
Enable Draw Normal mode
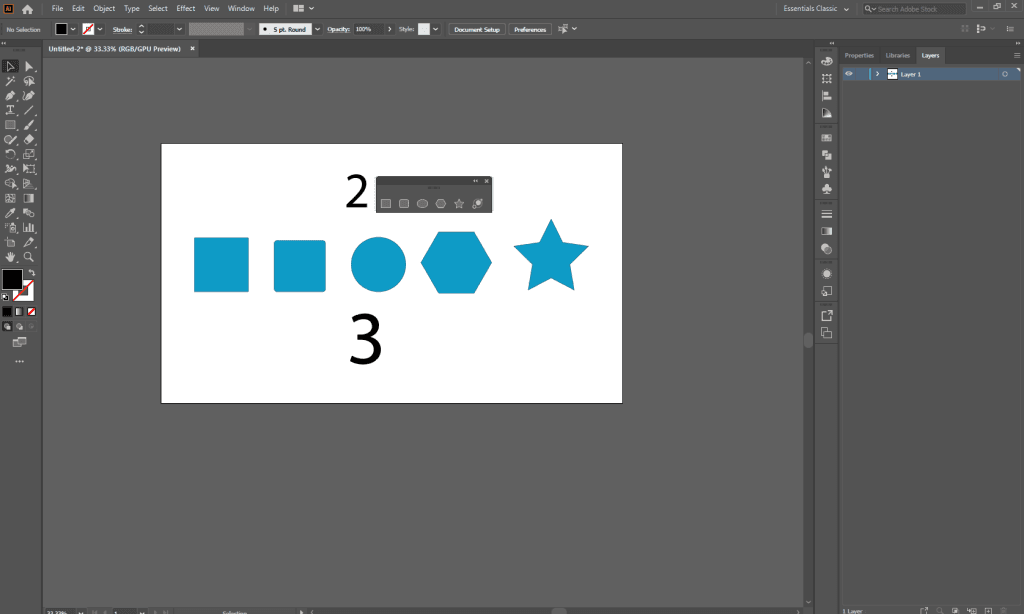(x=7, y=327)
